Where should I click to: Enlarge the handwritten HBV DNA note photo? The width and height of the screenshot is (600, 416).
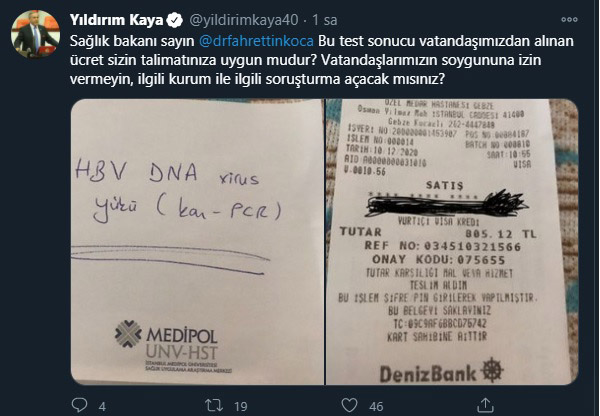pos(197,242)
